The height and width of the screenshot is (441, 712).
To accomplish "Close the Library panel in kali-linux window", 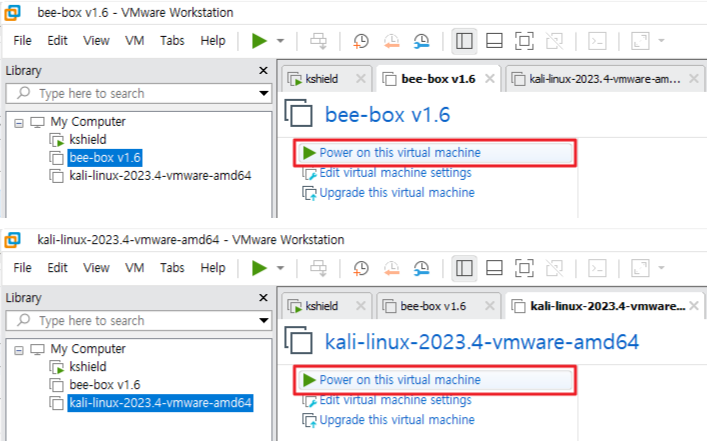I will coord(263,297).
